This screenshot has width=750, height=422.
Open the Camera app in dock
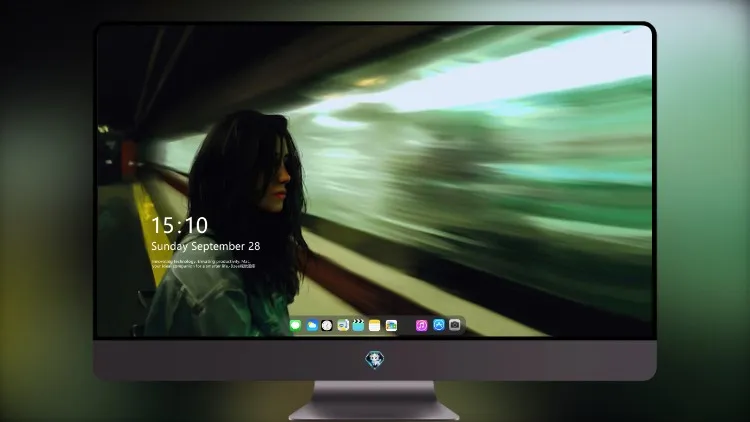[x=455, y=325]
